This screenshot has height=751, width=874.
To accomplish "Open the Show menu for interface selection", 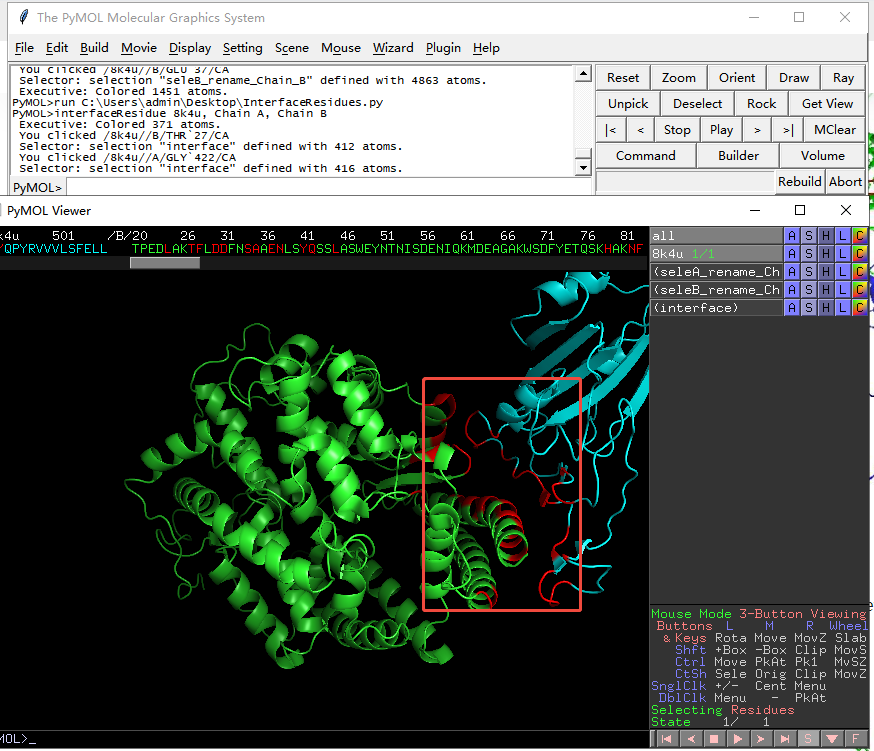I will pyautogui.click(x=809, y=308).
